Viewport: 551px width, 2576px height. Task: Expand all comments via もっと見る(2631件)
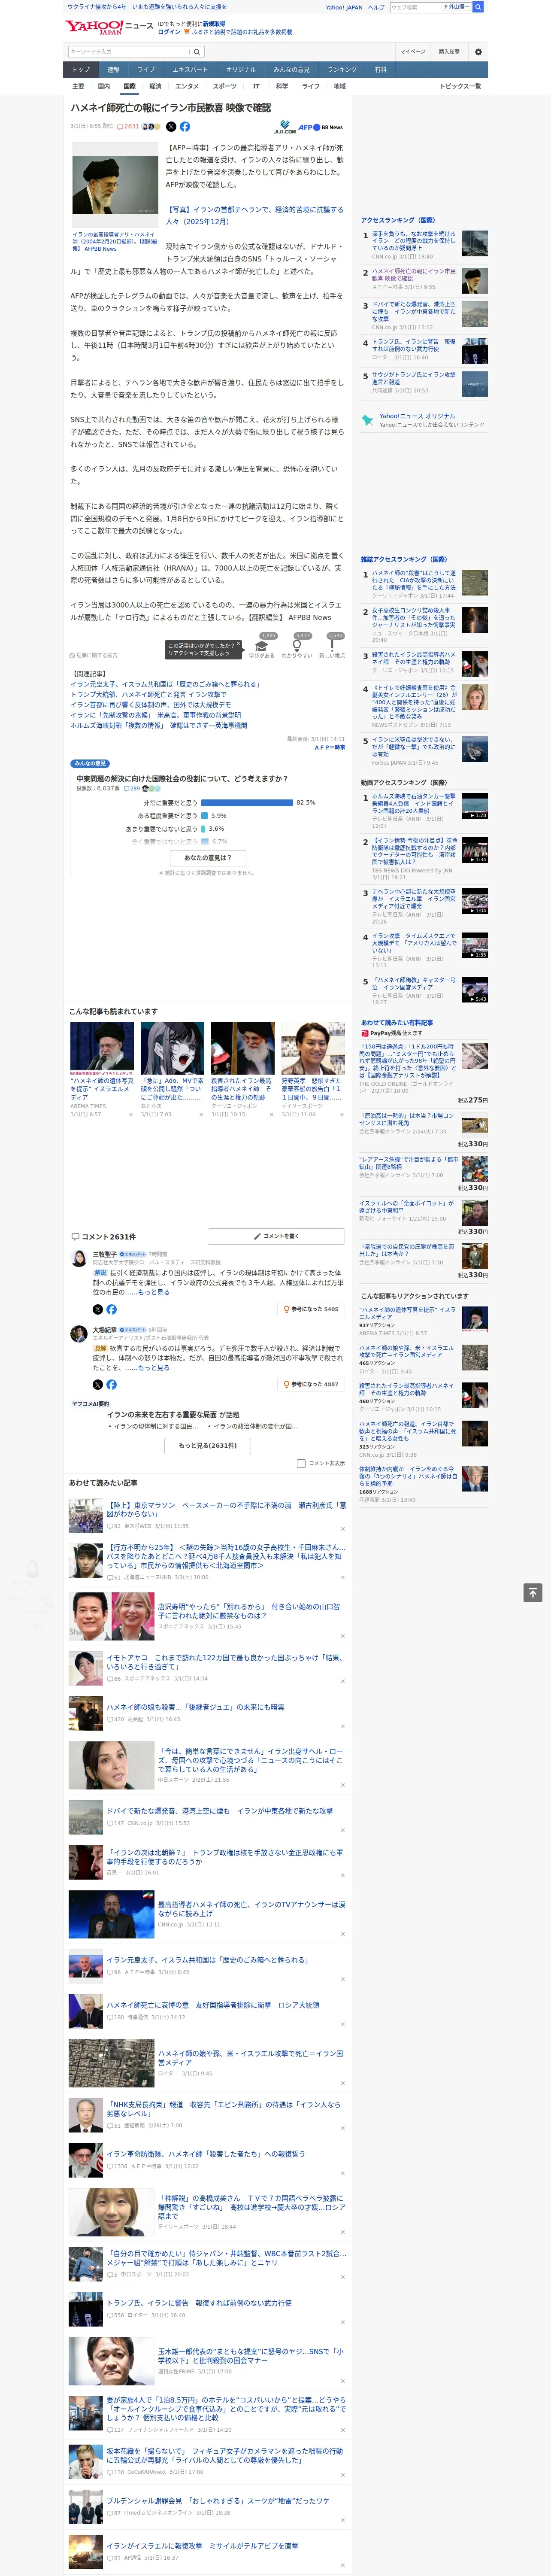[208, 1445]
